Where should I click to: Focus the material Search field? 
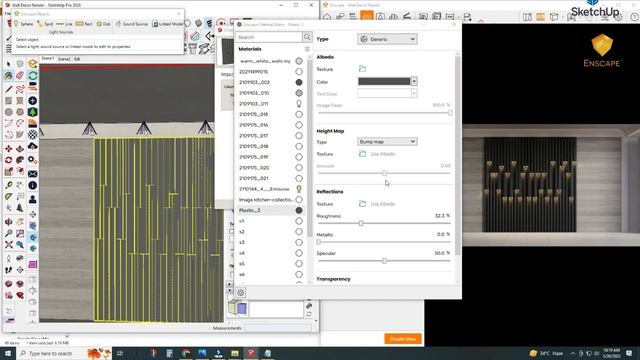click(269, 37)
